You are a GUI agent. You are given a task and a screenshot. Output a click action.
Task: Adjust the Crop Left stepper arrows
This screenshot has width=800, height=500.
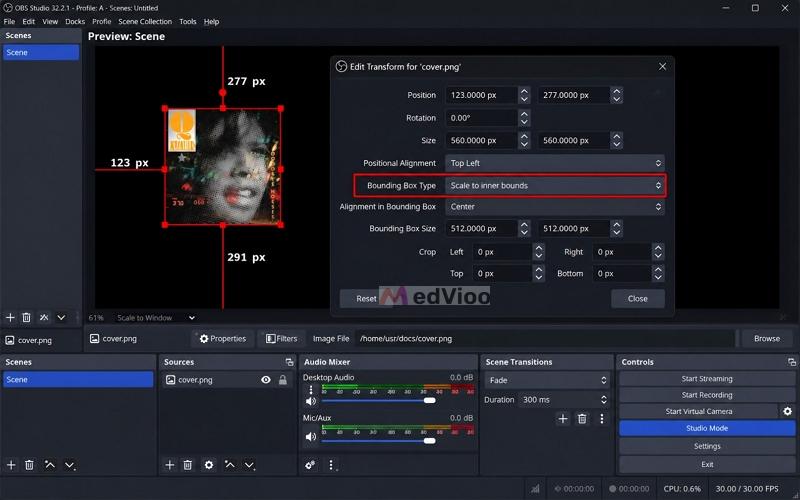point(539,252)
